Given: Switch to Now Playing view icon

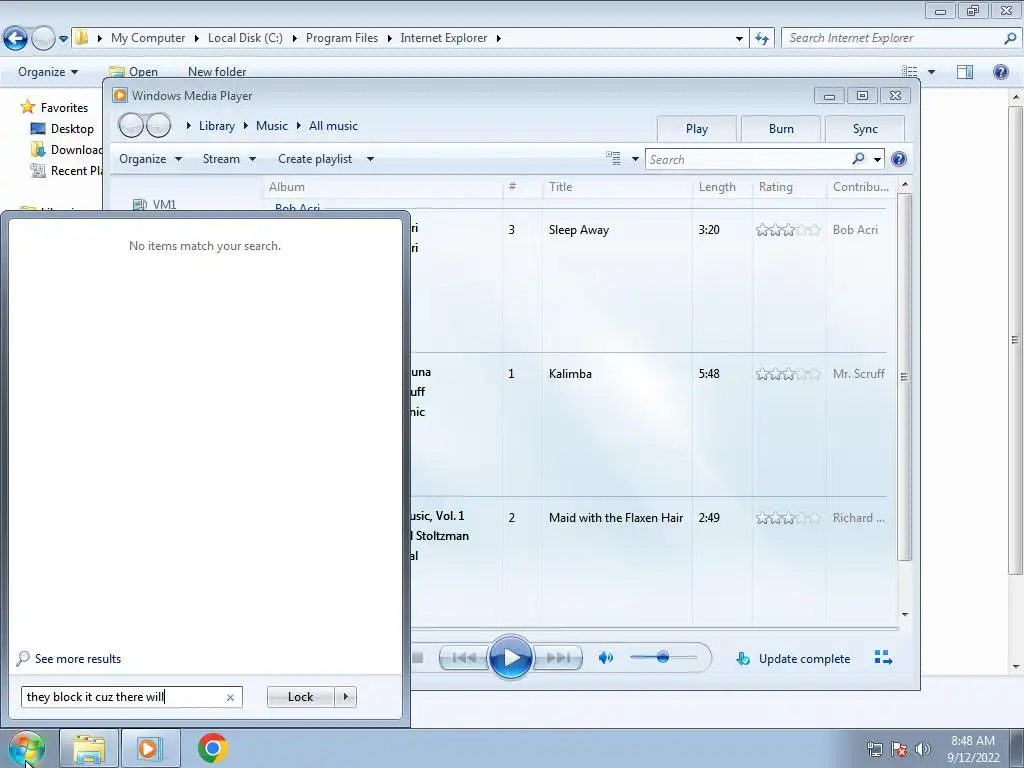Looking at the screenshot, I should [883, 658].
